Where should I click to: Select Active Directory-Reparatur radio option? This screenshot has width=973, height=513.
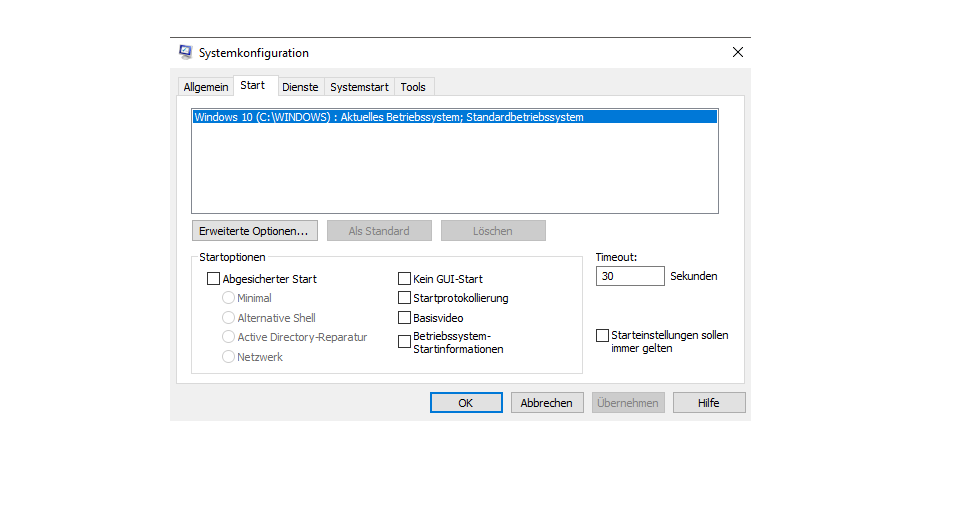click(228, 337)
